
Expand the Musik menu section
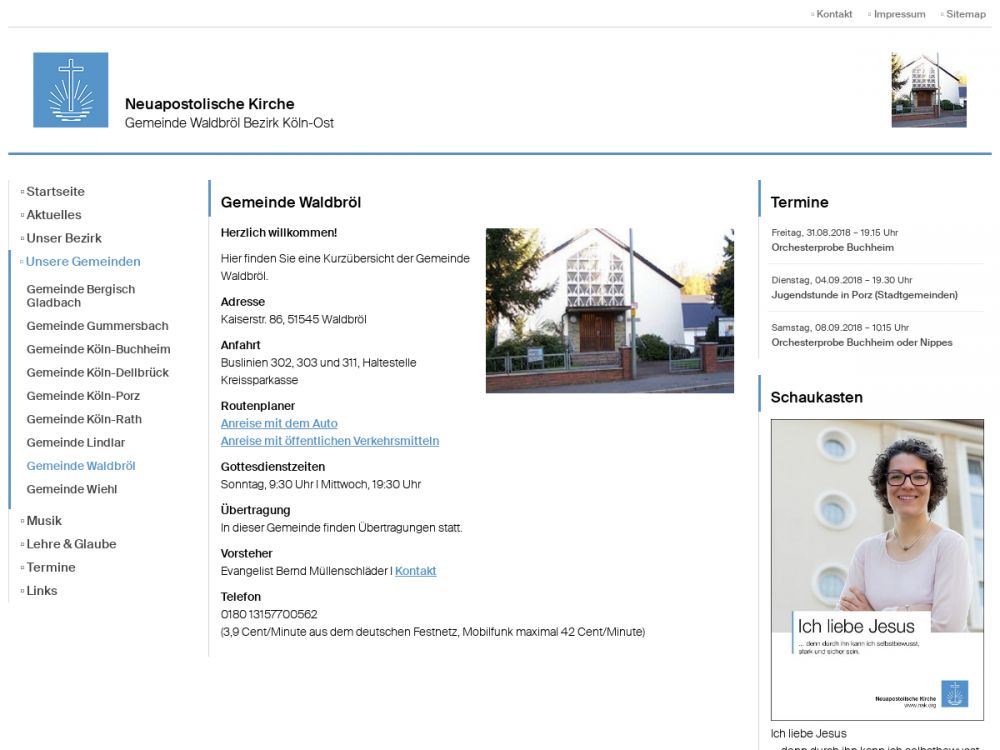click(x=44, y=521)
